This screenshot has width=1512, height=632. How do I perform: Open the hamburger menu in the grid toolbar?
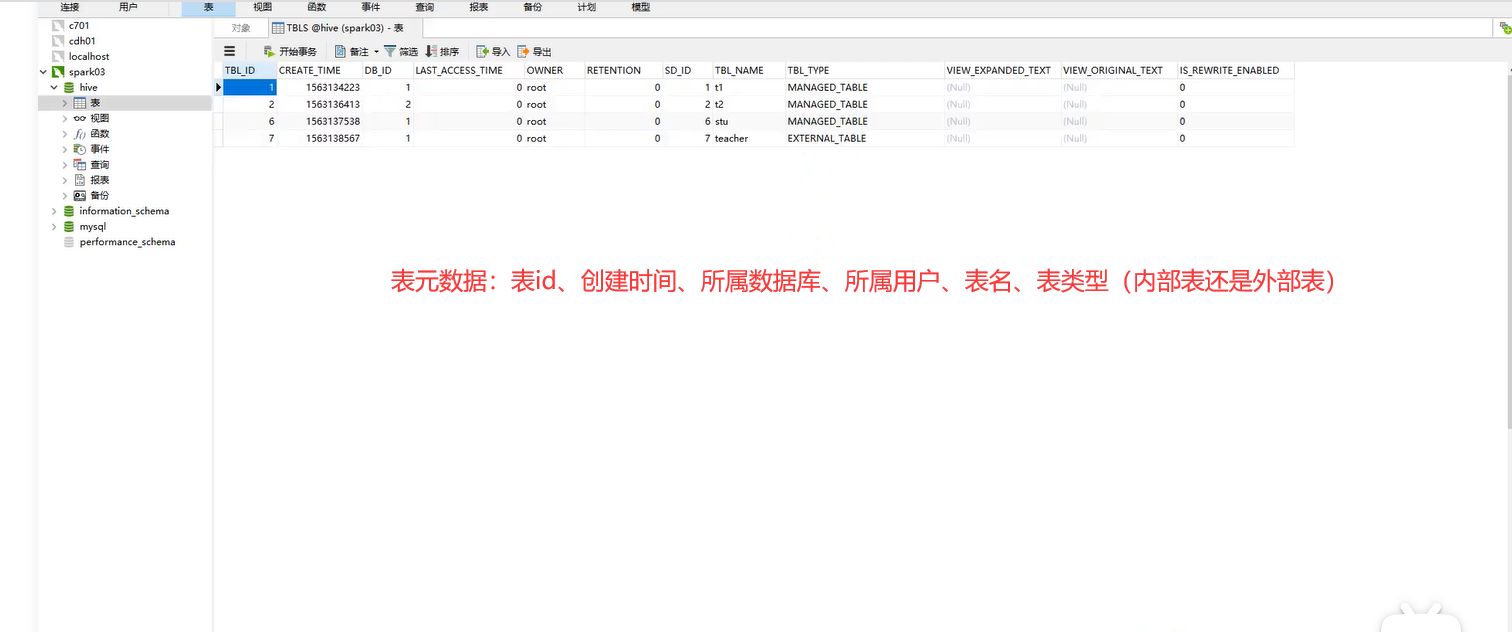pos(229,51)
